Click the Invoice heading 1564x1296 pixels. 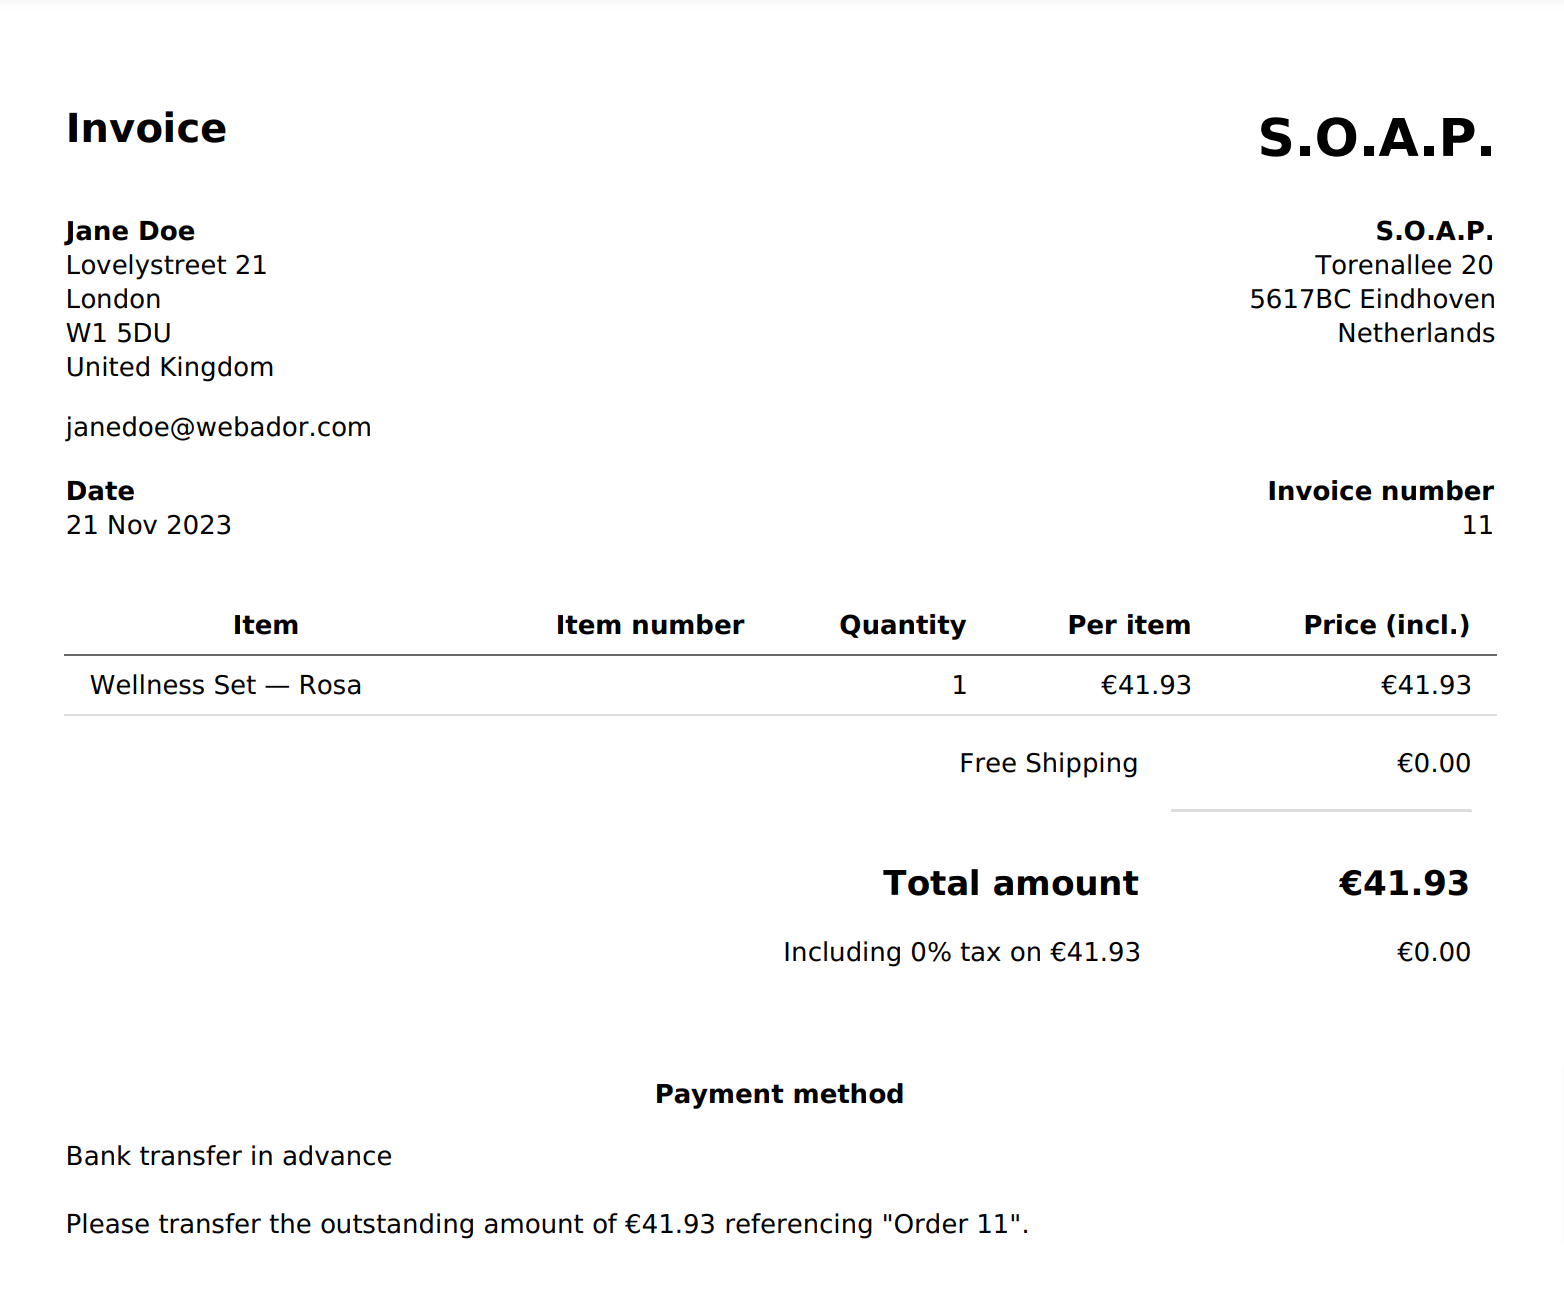pos(146,129)
